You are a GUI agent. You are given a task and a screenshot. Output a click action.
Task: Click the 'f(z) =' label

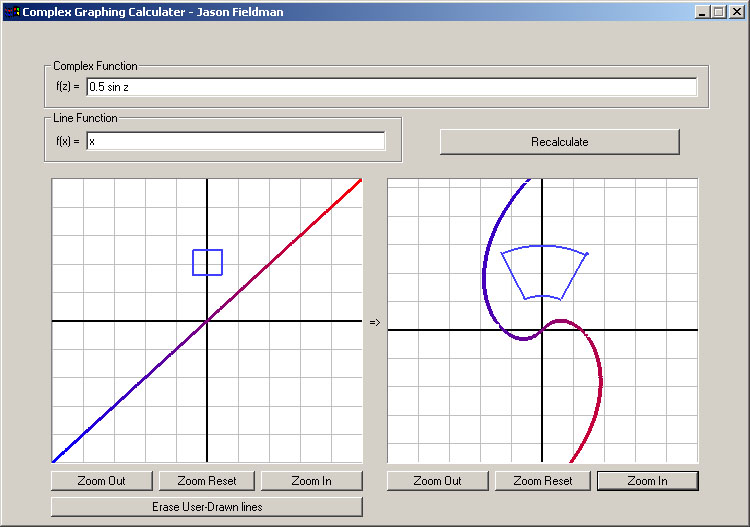tap(68, 87)
